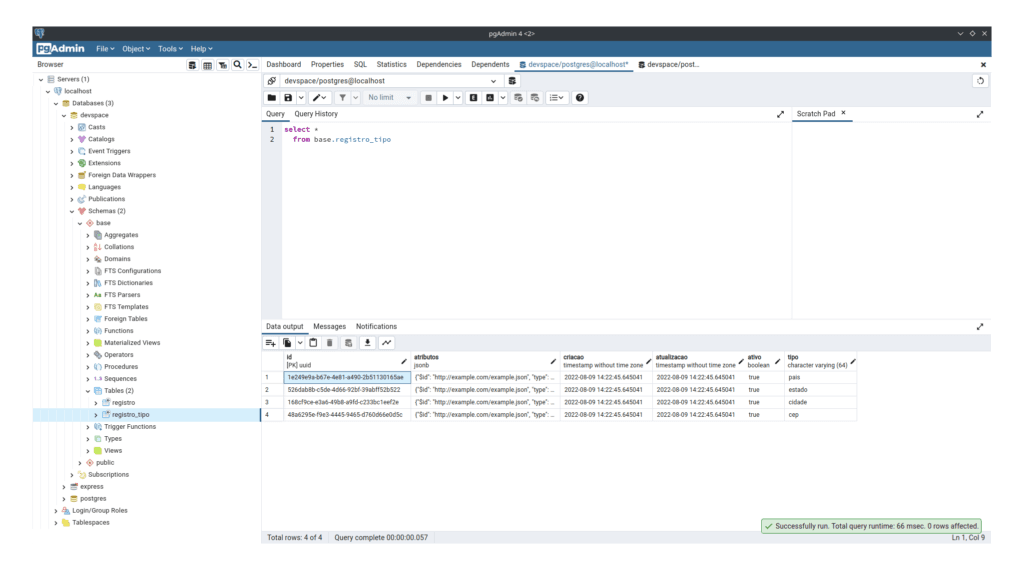Image resolution: width=1024 pixels, height=582 pixels.
Task: Click the Rollback transaction icon
Action: click(535, 98)
